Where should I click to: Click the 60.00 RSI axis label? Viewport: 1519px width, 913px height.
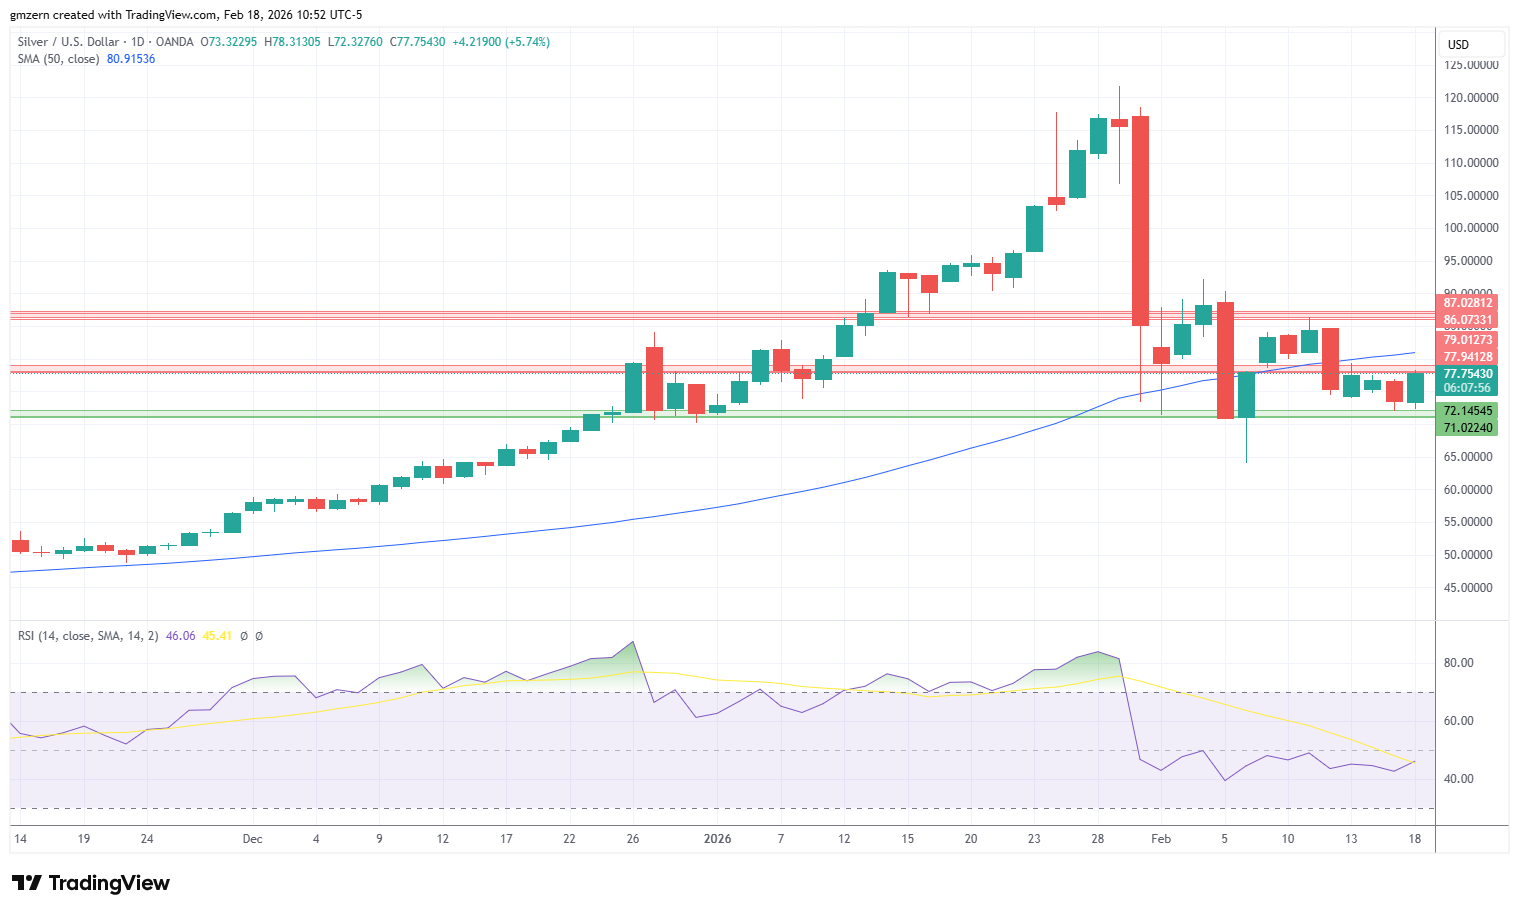[x=1458, y=721]
